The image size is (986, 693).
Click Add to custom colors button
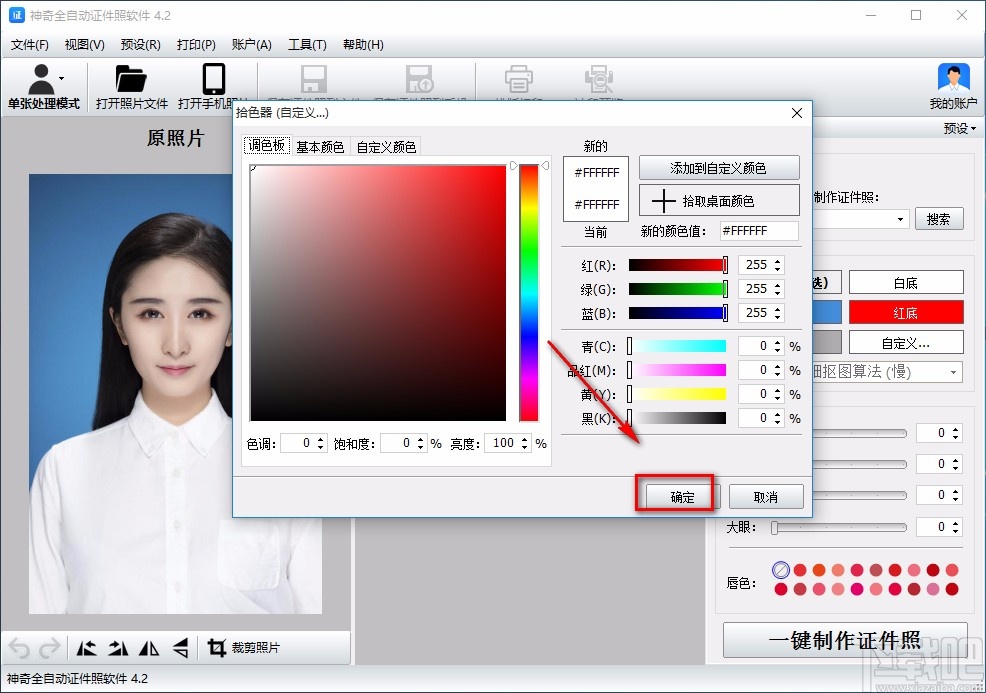[x=719, y=168]
